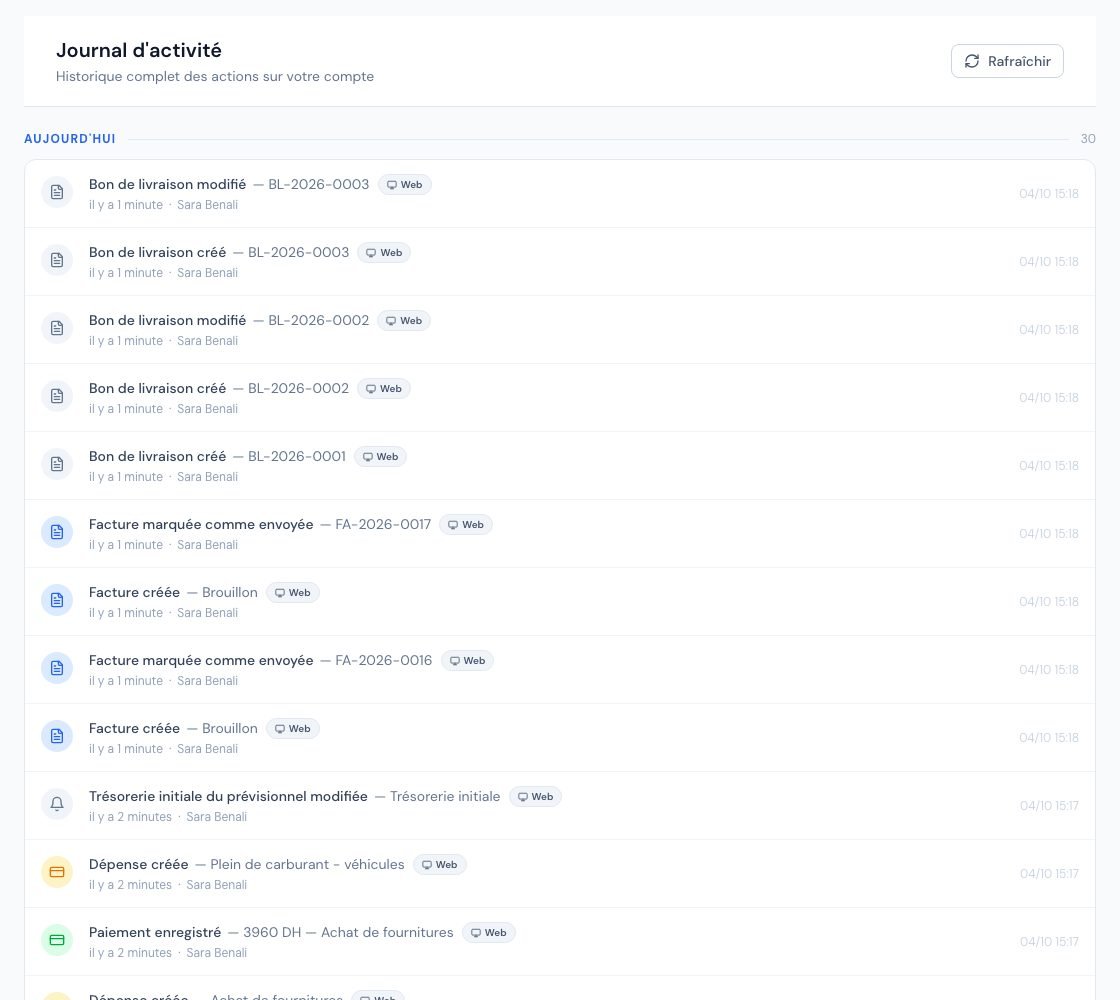The width and height of the screenshot is (1120, 1000).
Task: Click the Rafraîchir button
Action: [1007, 61]
